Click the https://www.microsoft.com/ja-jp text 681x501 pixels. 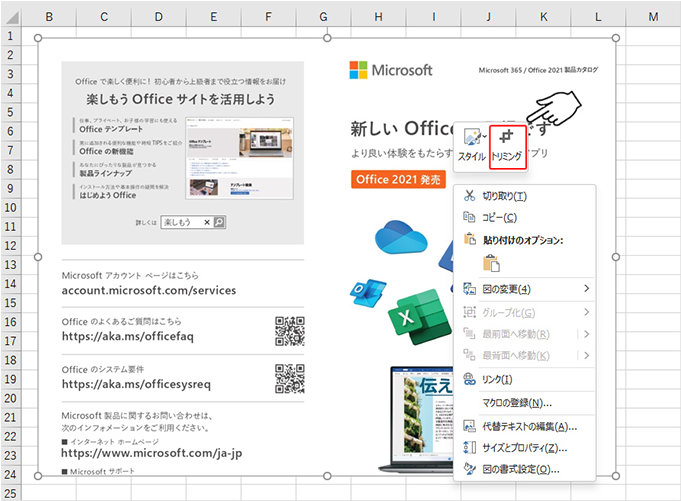[152, 453]
